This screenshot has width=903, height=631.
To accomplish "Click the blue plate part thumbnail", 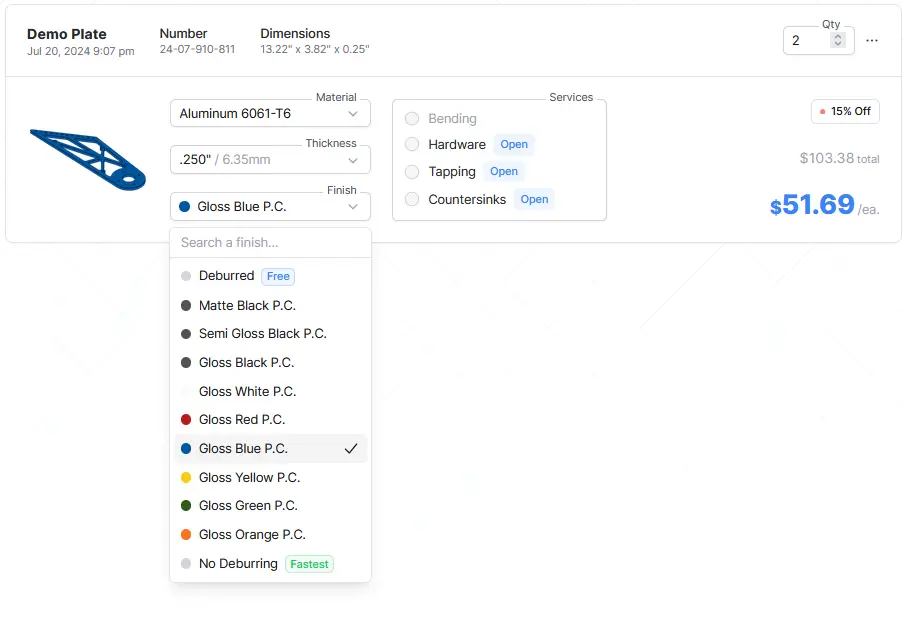I will tap(87, 159).
